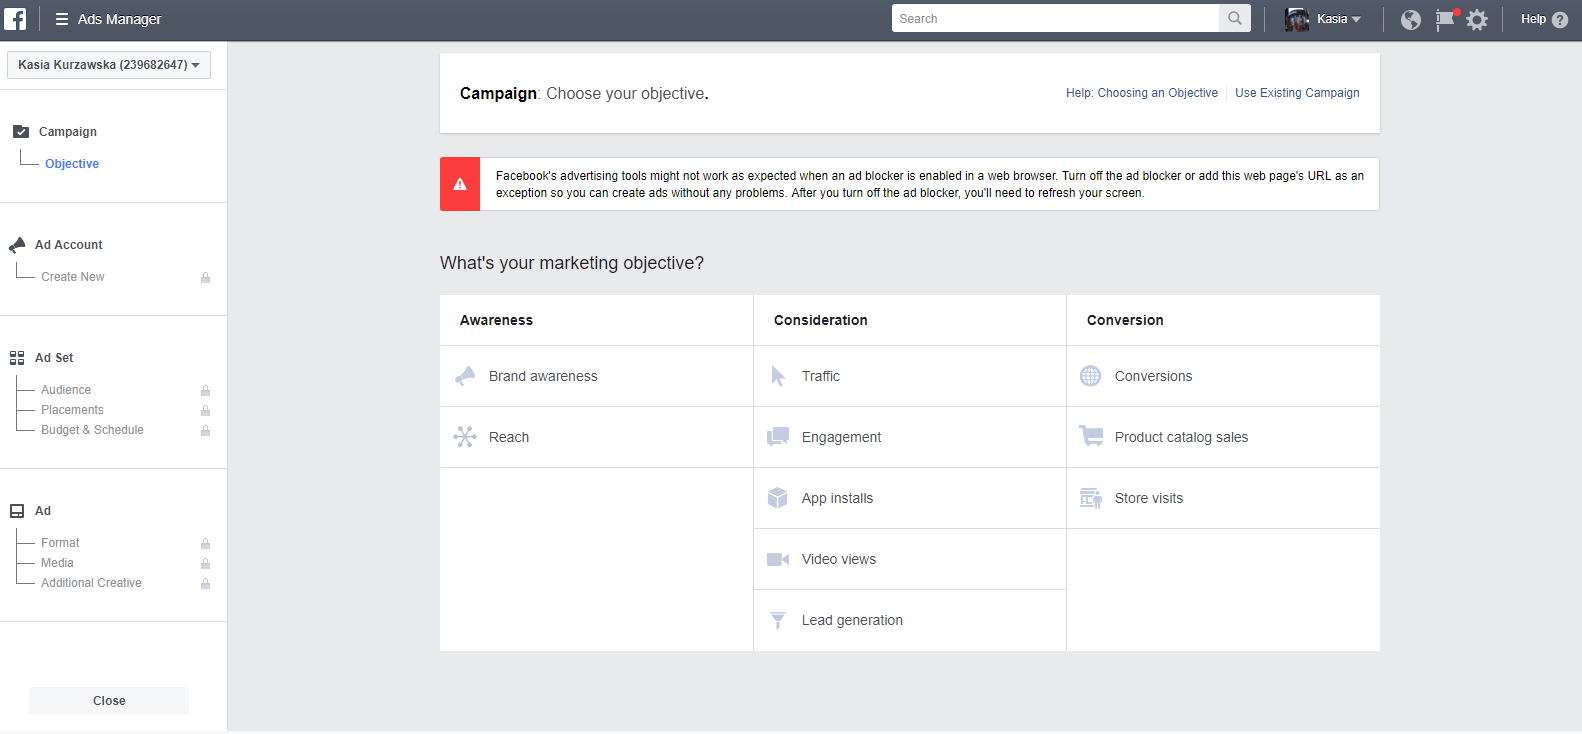The image size is (1582, 734).
Task: Select the App installs objective
Action: point(910,498)
